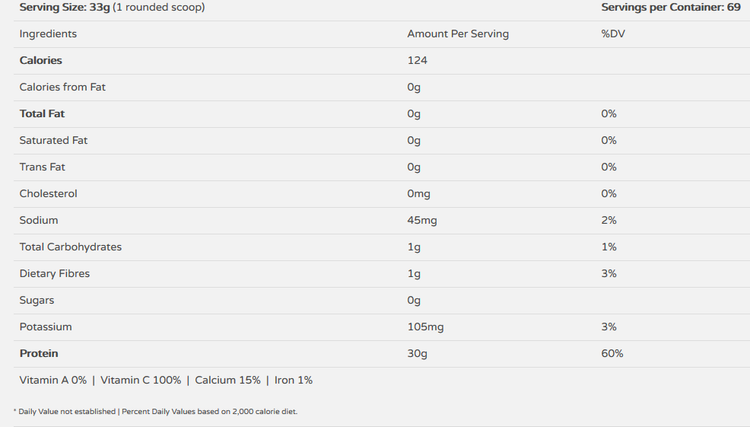Select the Servings per Container: 69 text
The width and height of the screenshot is (750, 427).
tap(671, 7)
